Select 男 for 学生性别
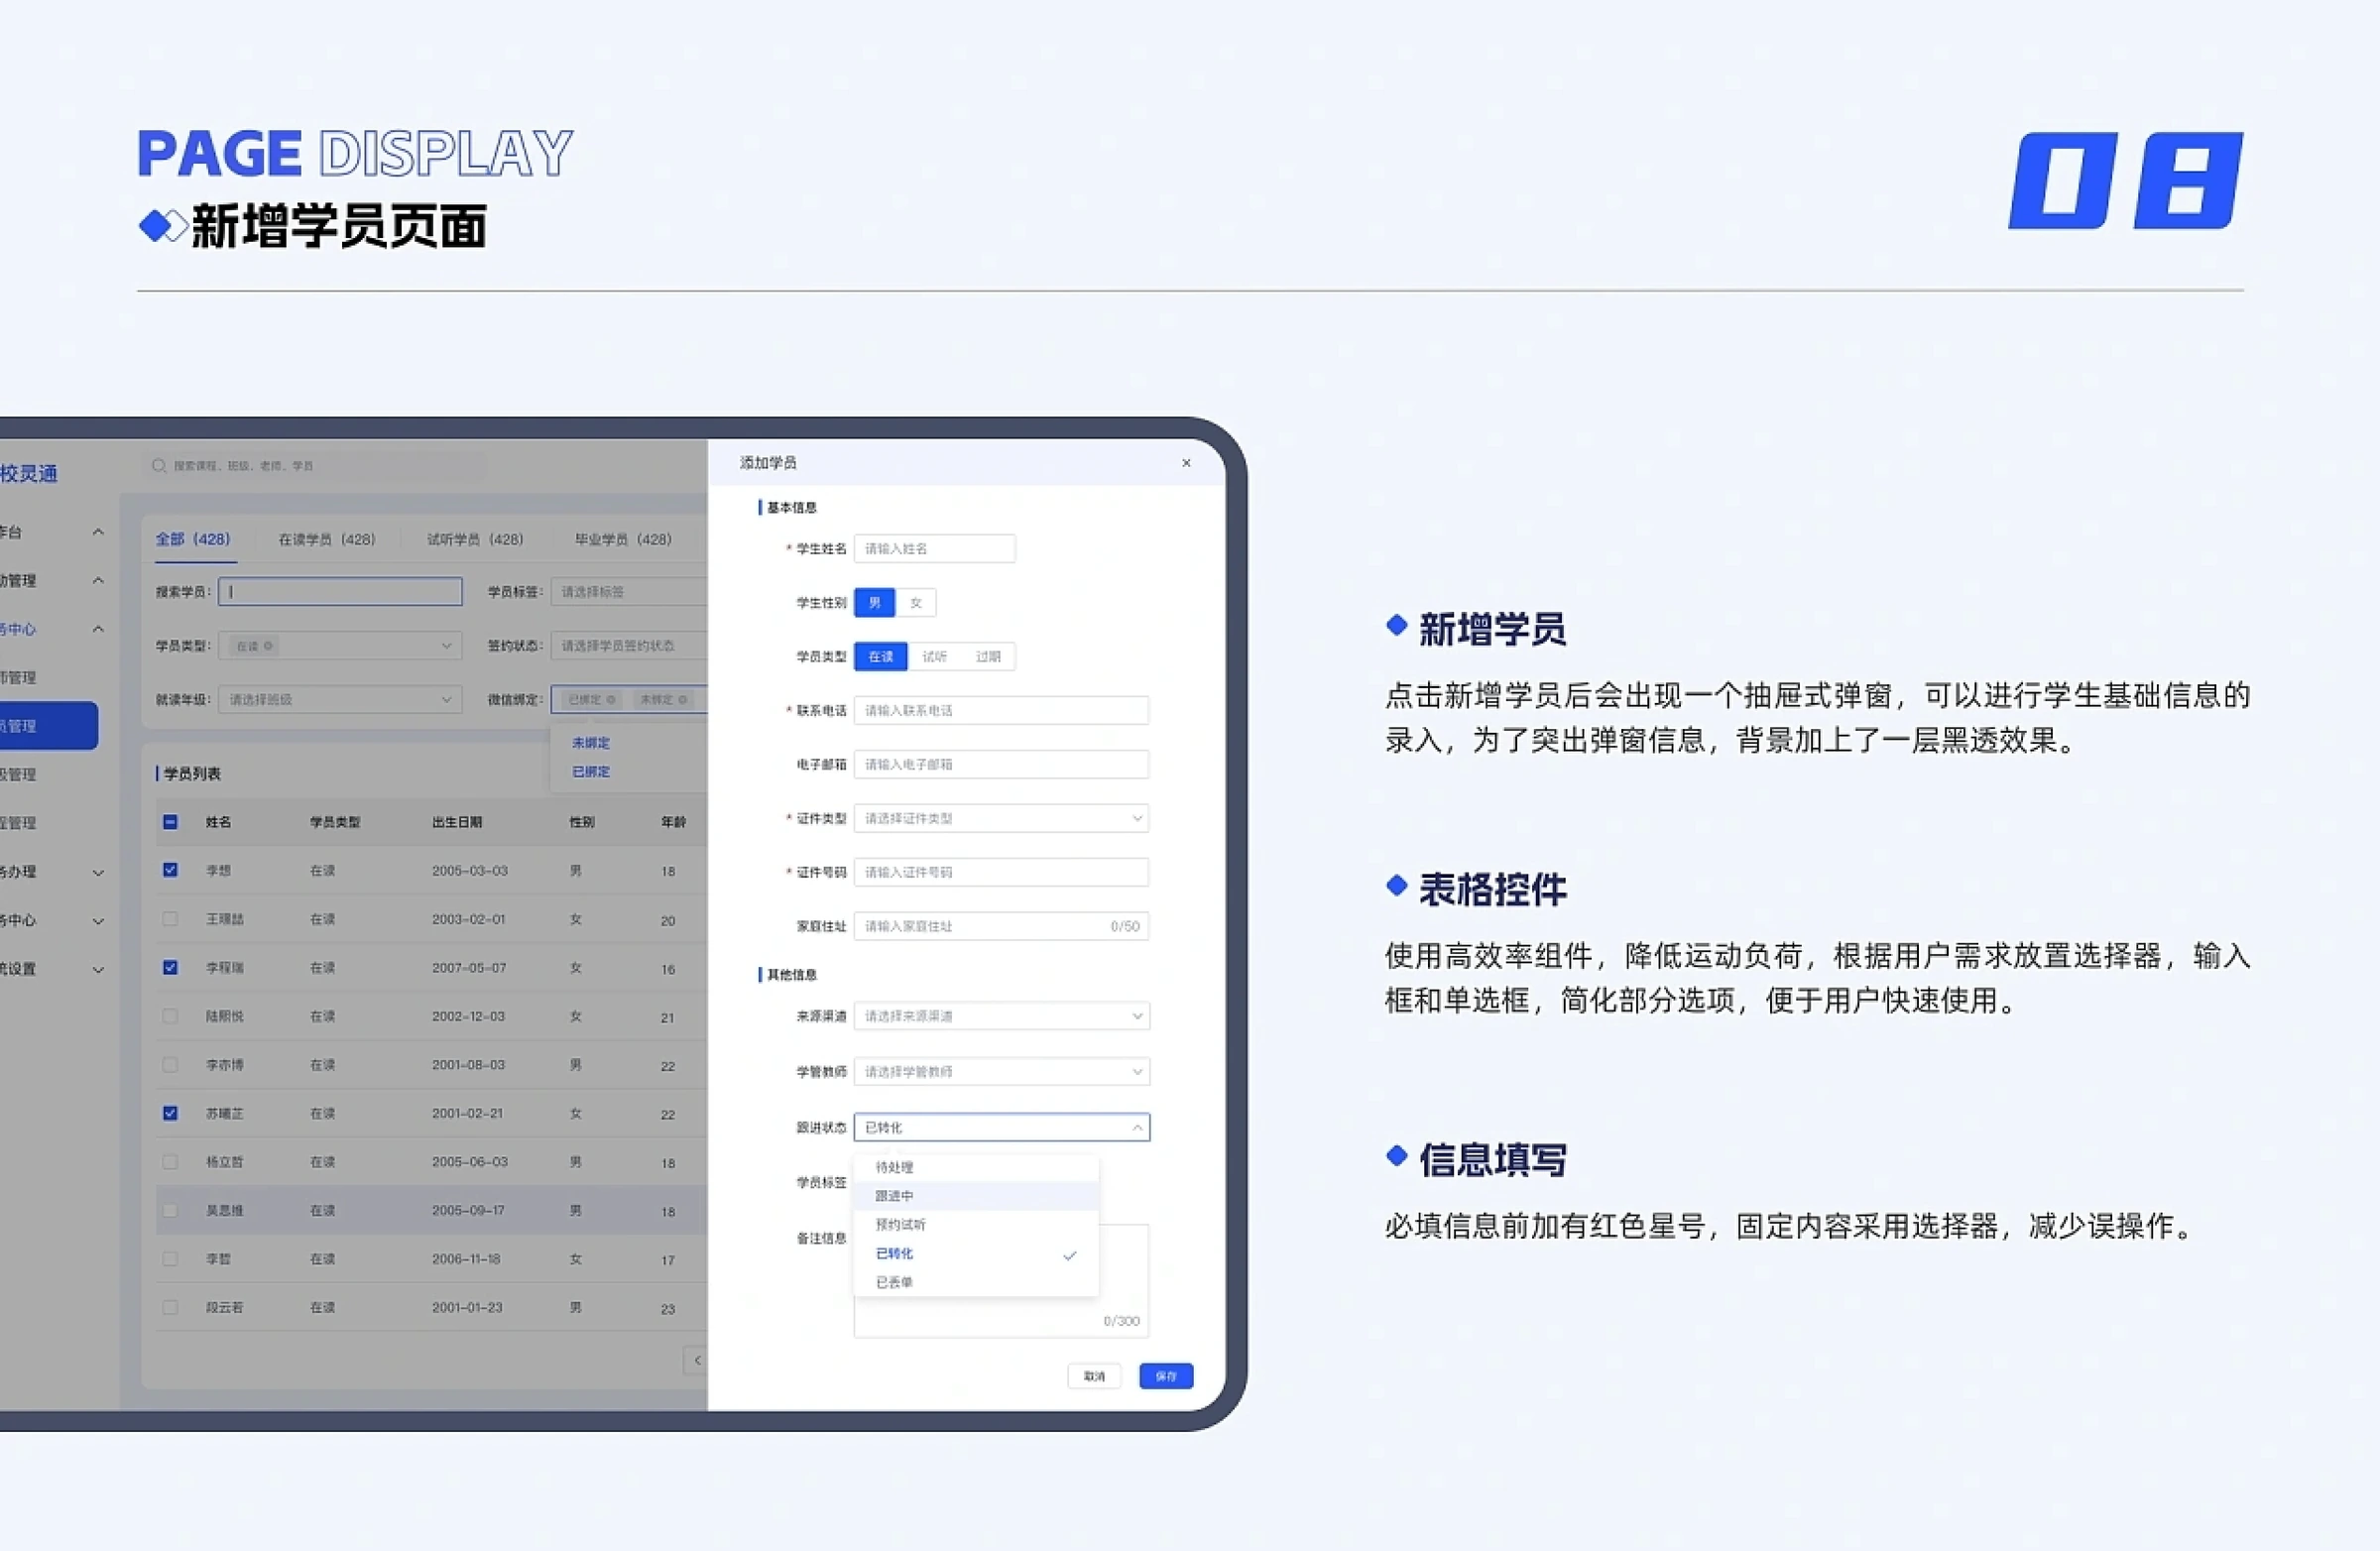The height and width of the screenshot is (1551, 2380). (875, 603)
